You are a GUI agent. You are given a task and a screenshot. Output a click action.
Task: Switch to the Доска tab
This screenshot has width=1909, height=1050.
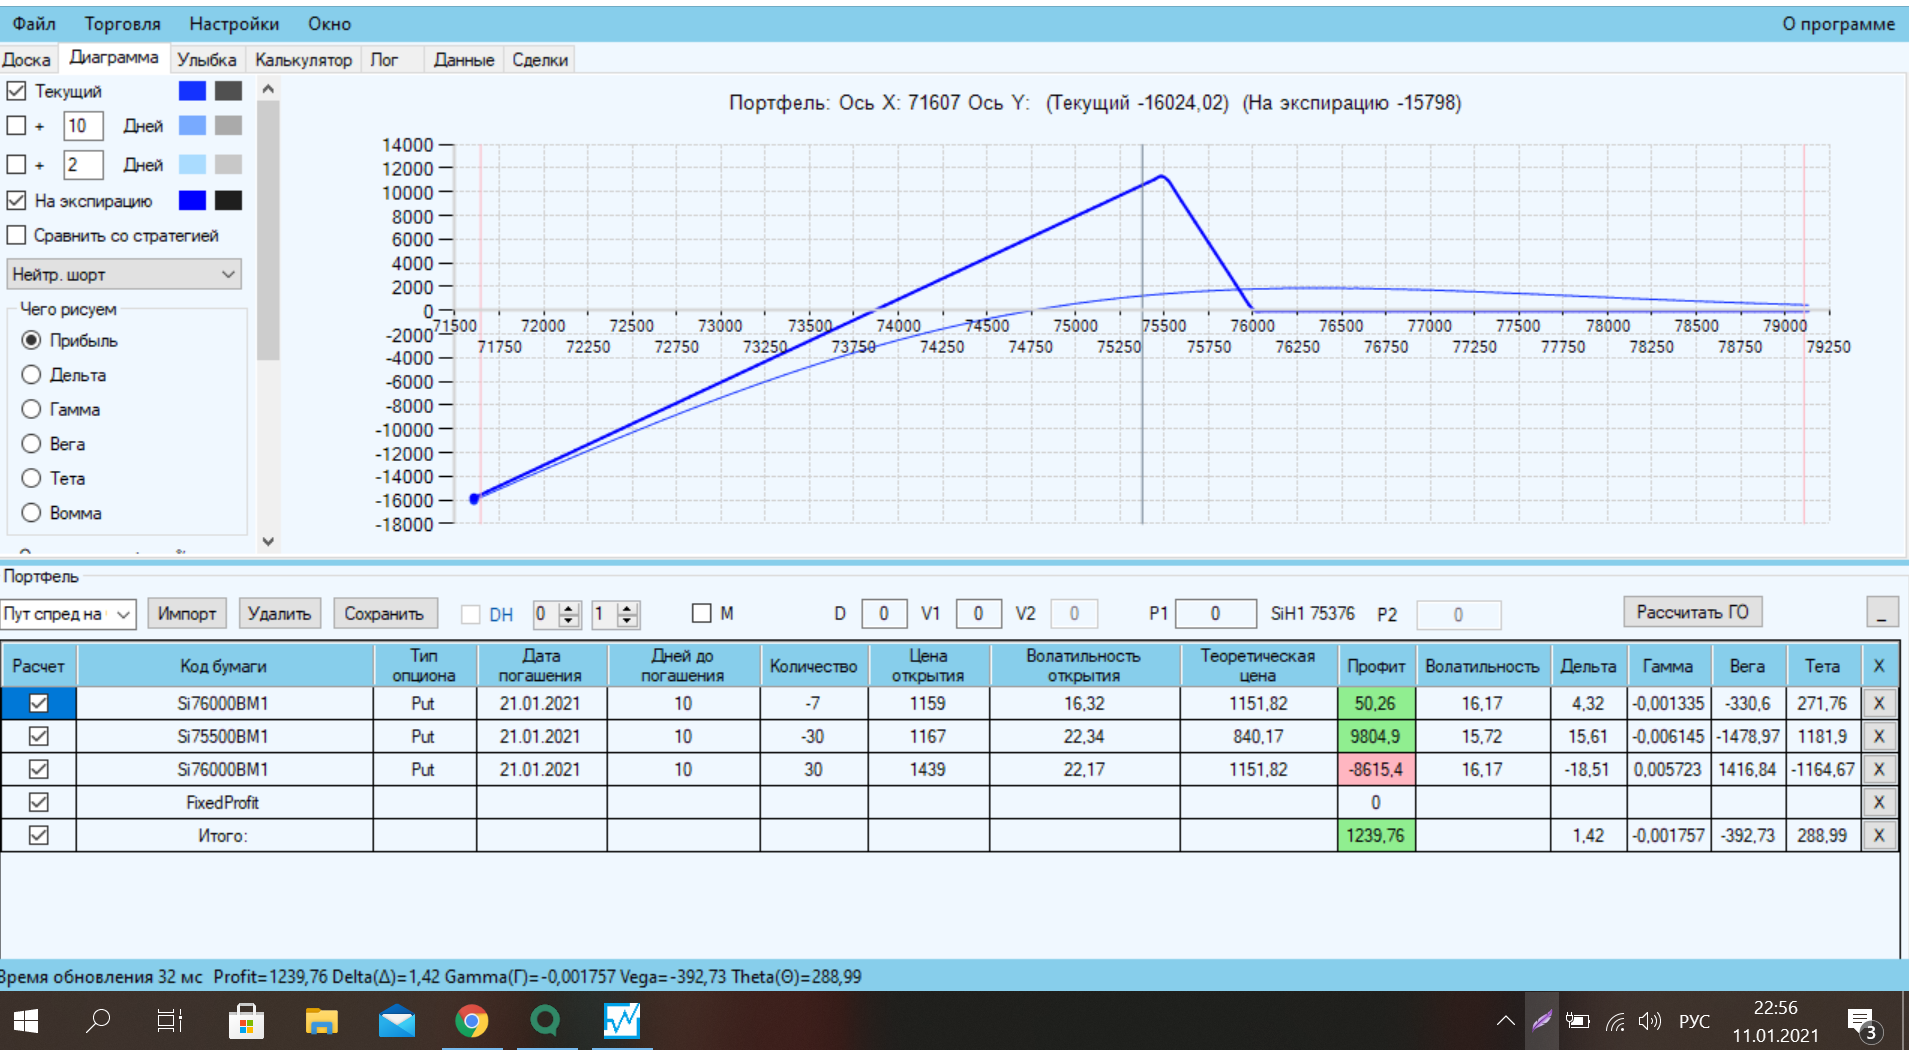coord(27,60)
